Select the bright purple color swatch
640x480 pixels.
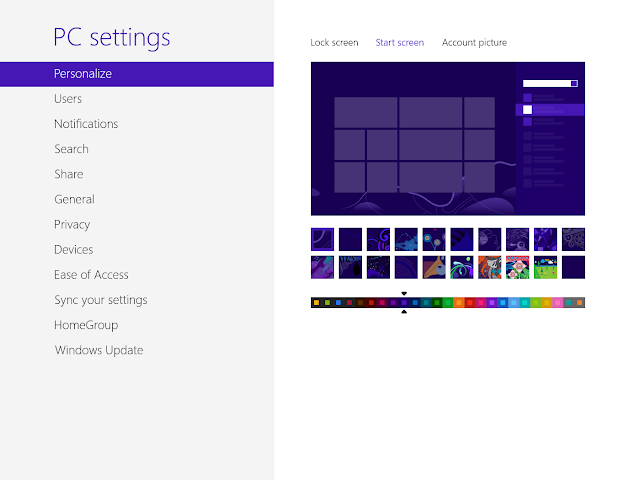click(492, 302)
